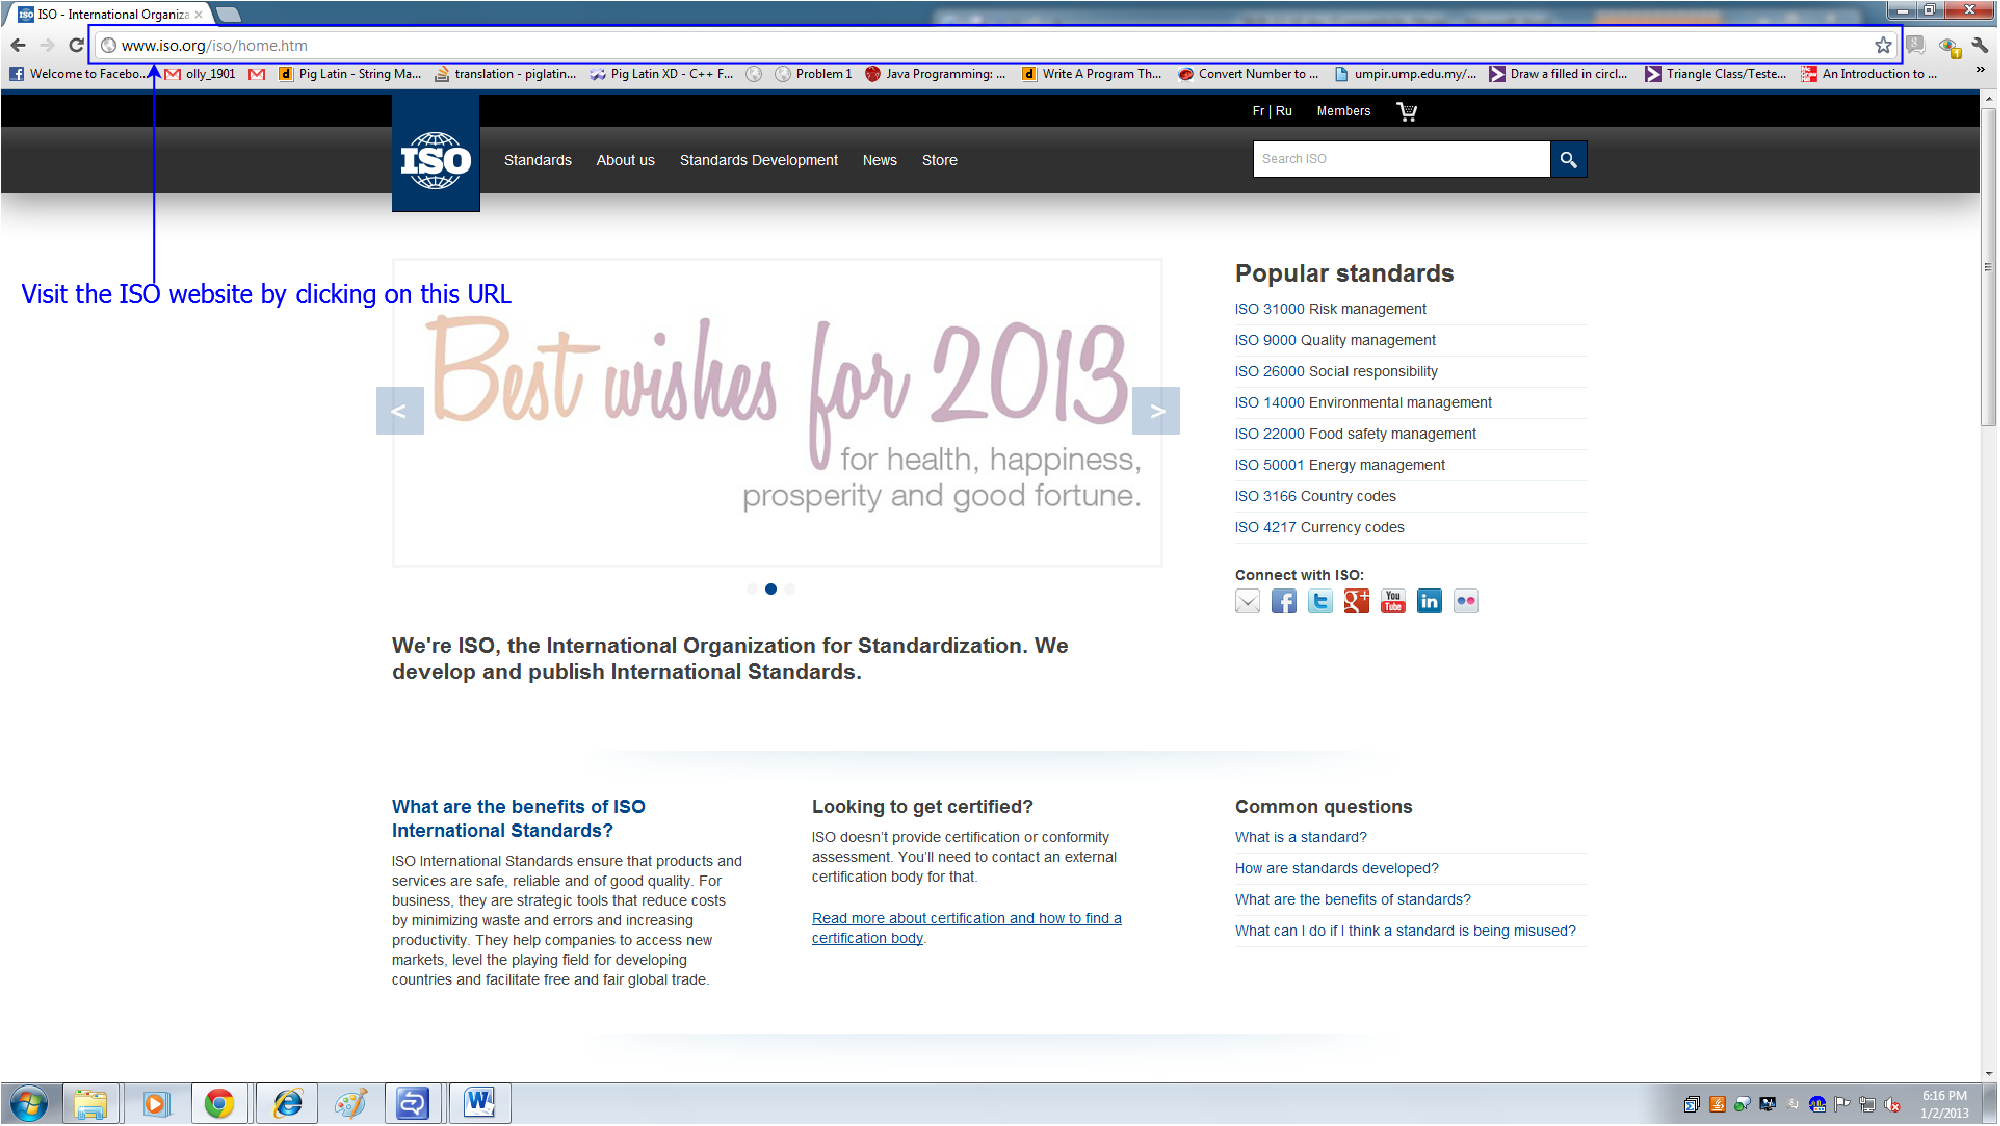Open ISO 14000 Environmental management link
This screenshot has width=2000, height=1126.
1363,402
